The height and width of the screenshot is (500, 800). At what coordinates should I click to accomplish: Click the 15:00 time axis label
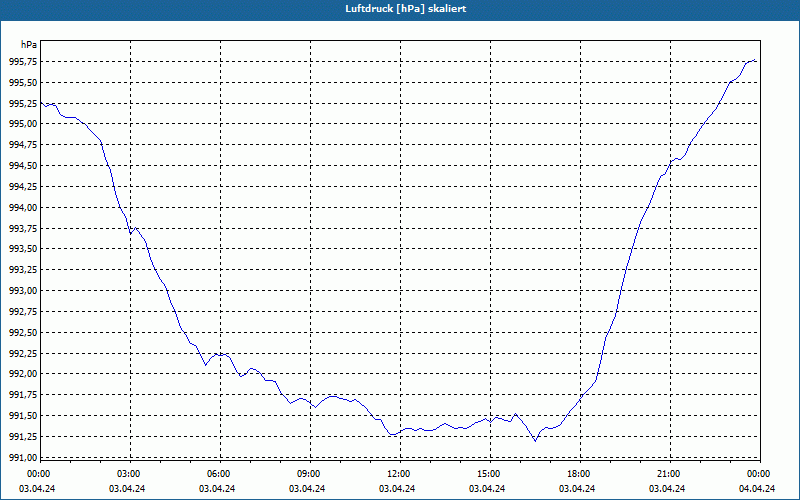pyautogui.click(x=490, y=473)
